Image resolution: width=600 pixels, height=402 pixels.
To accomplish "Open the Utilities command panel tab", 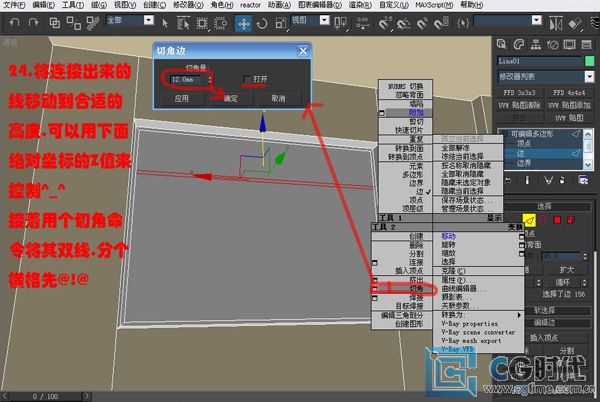I will pos(587,45).
